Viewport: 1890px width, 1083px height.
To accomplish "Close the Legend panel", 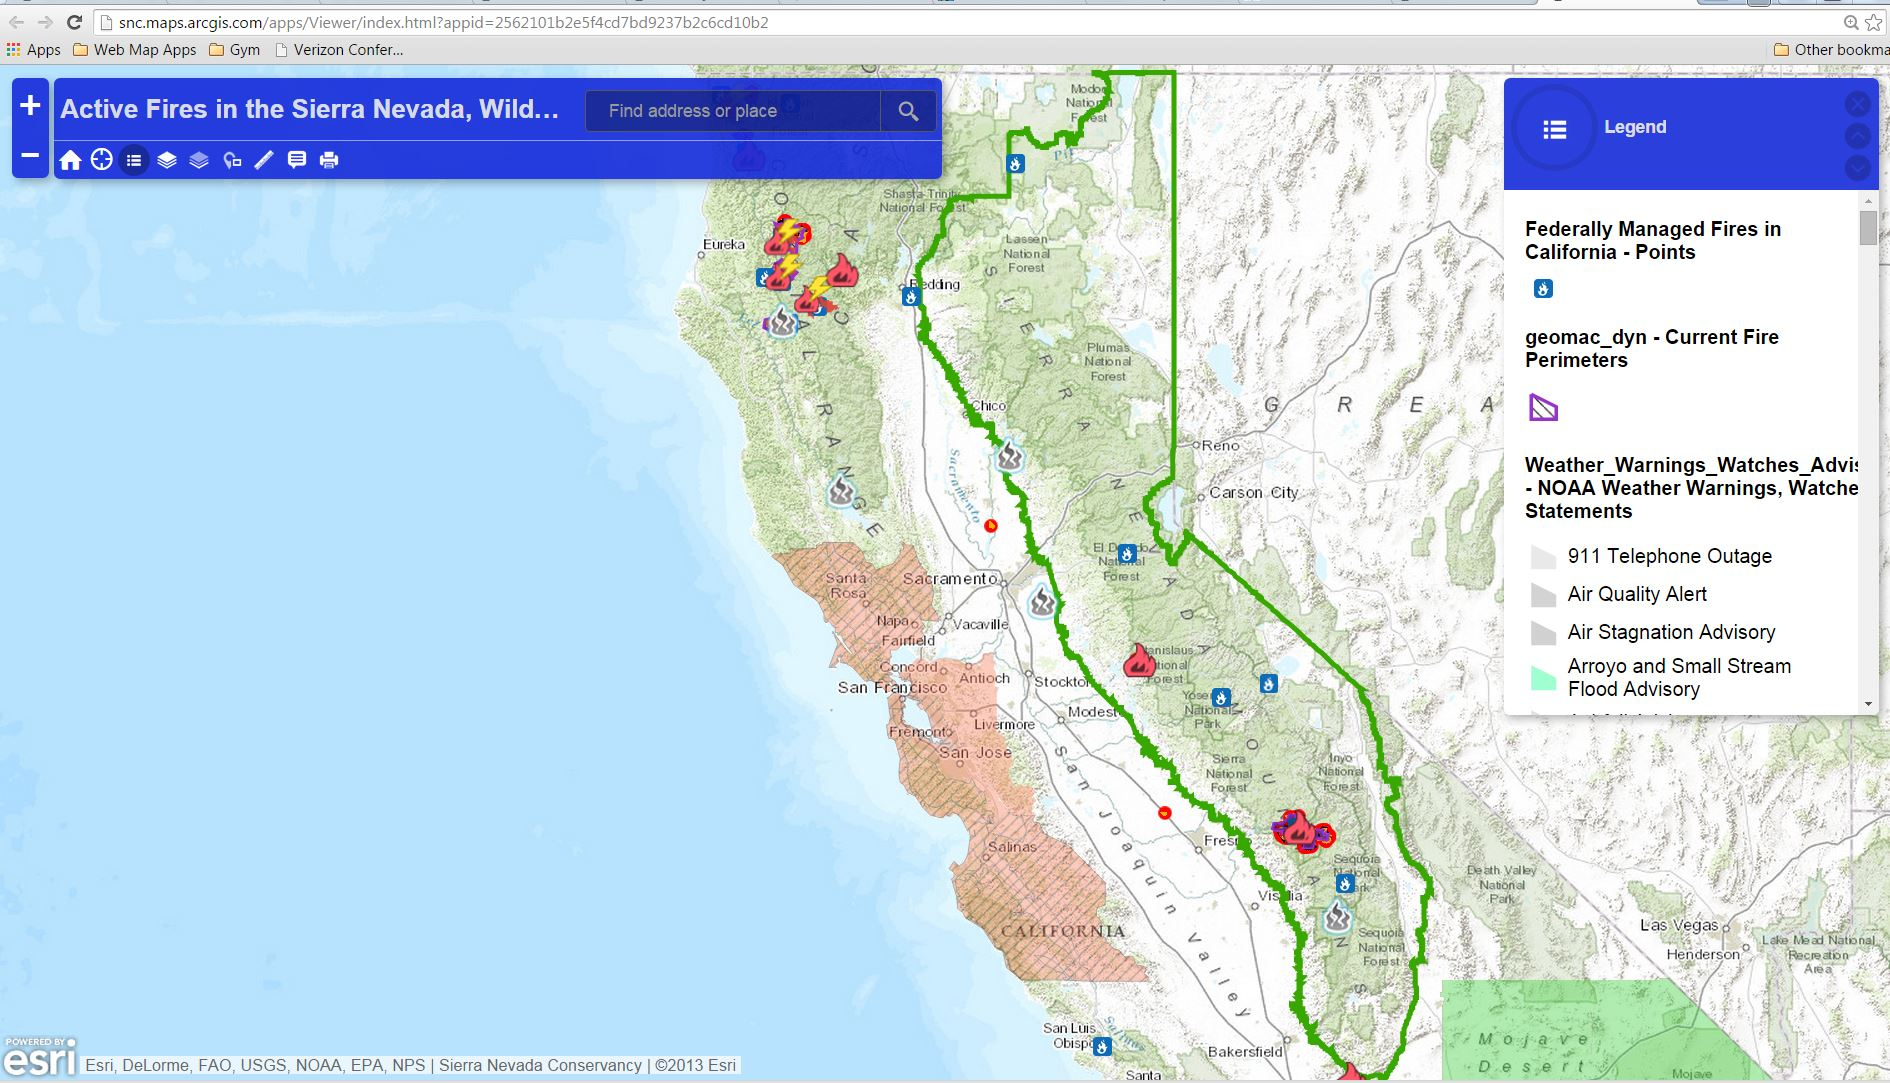I will [1857, 104].
